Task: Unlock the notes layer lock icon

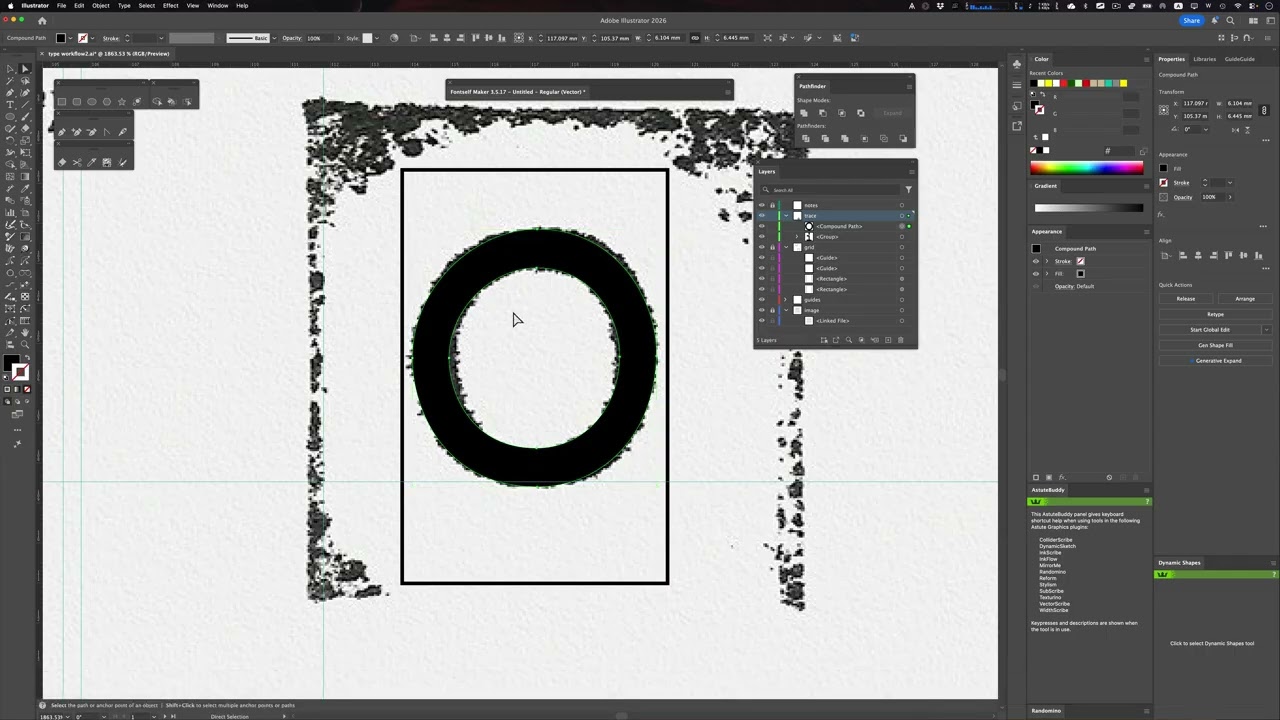Action: pos(772,205)
